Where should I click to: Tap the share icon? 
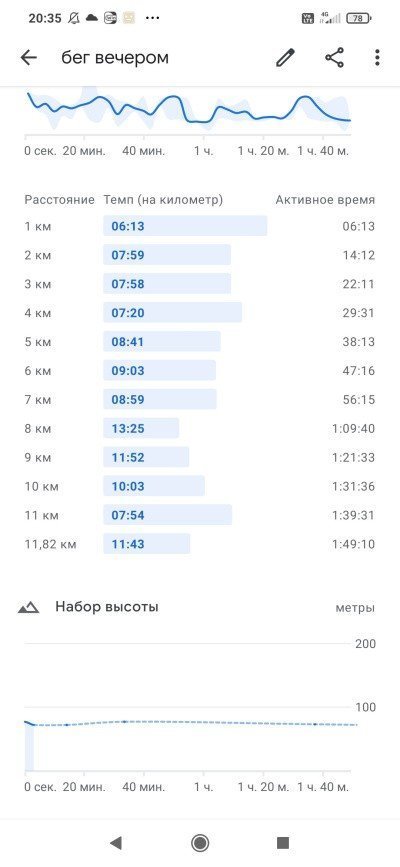pos(334,58)
